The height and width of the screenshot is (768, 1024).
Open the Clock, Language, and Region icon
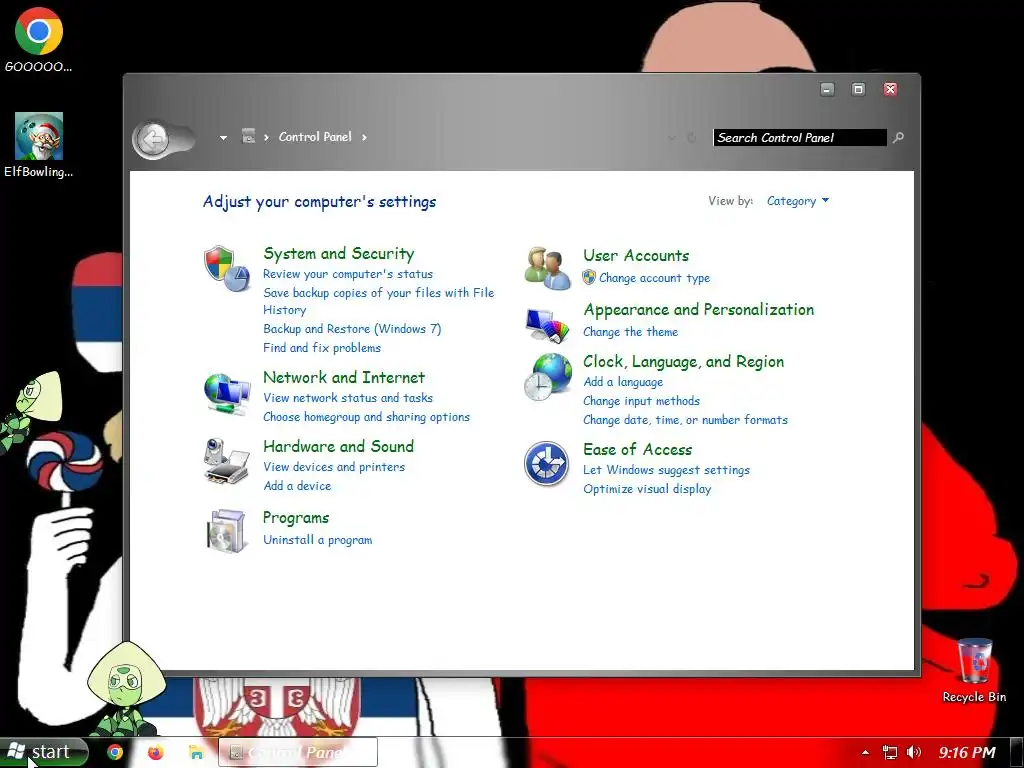(x=547, y=377)
